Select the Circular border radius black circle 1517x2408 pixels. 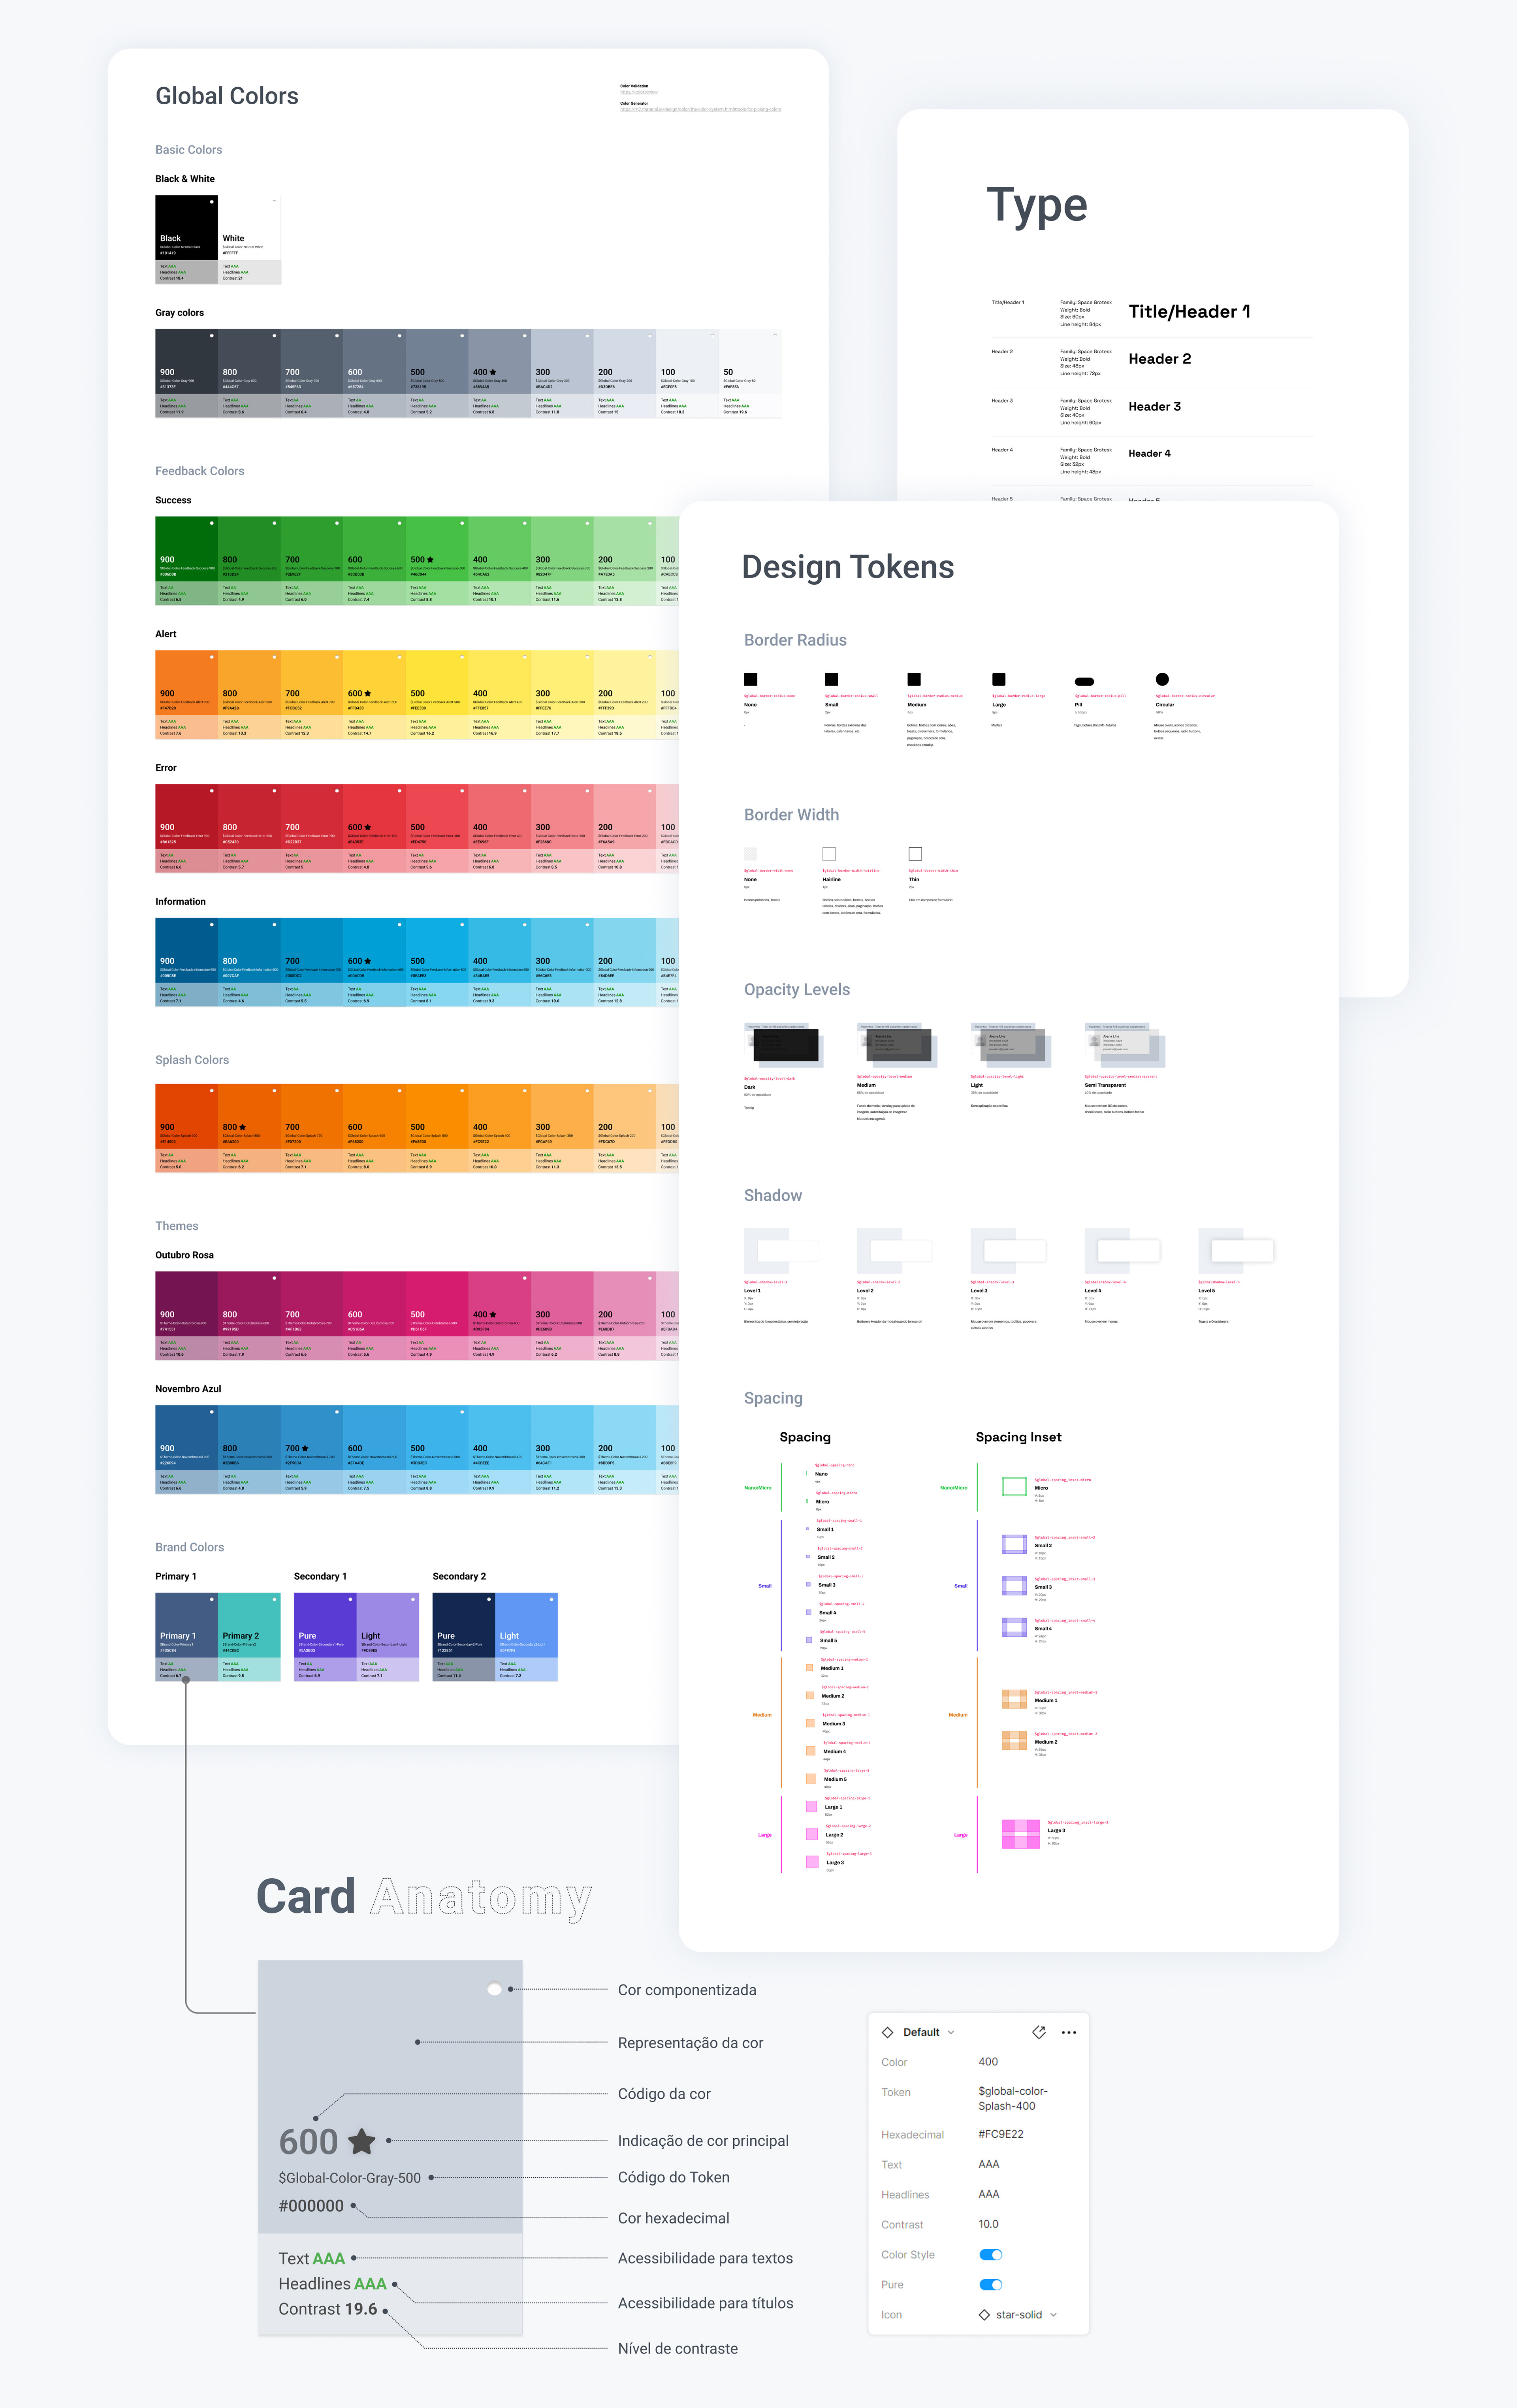pyautogui.click(x=1162, y=679)
